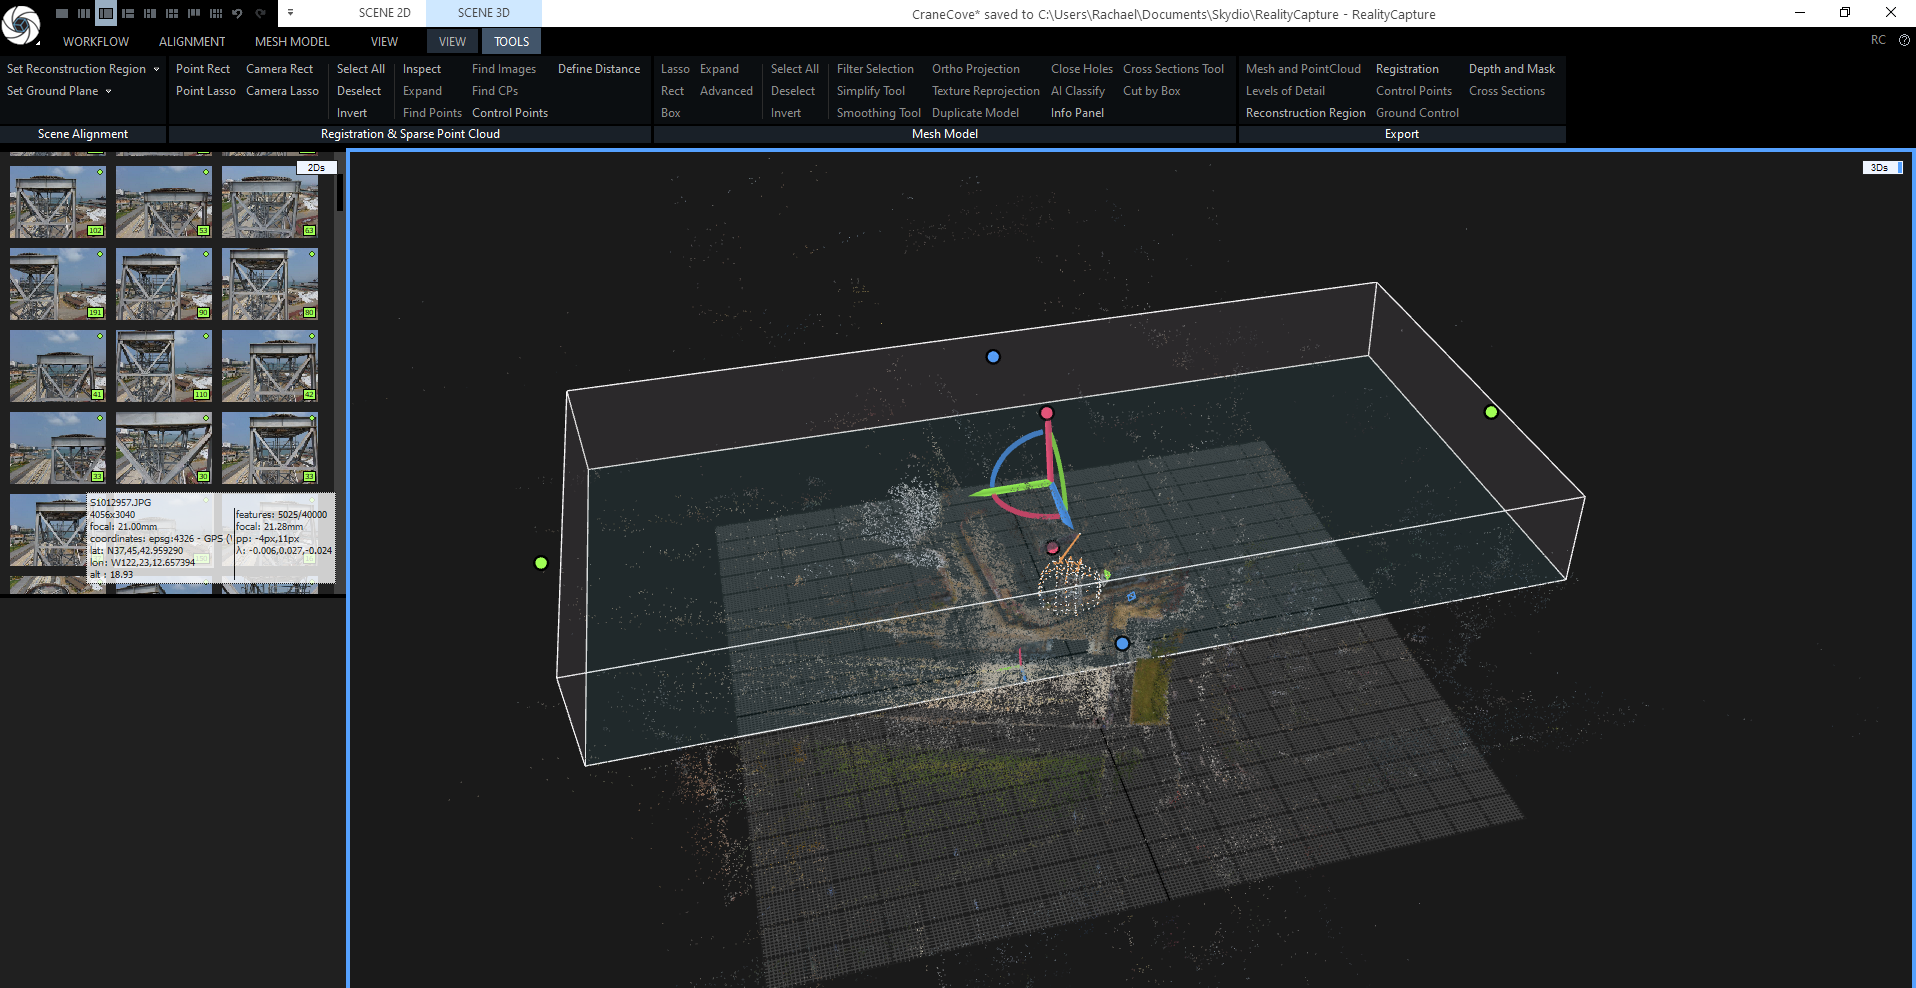Image resolution: width=1916 pixels, height=988 pixels.
Task: Activate the Mesh Model Lasso selection
Action: [x=675, y=69]
